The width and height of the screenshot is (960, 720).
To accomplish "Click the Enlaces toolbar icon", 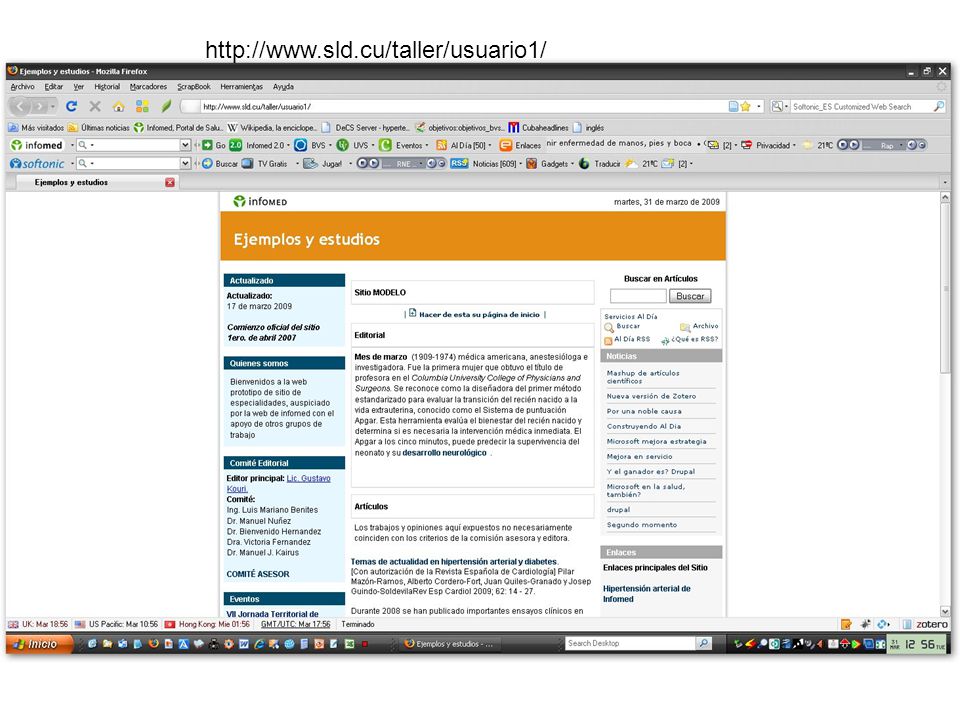I will (x=506, y=145).
